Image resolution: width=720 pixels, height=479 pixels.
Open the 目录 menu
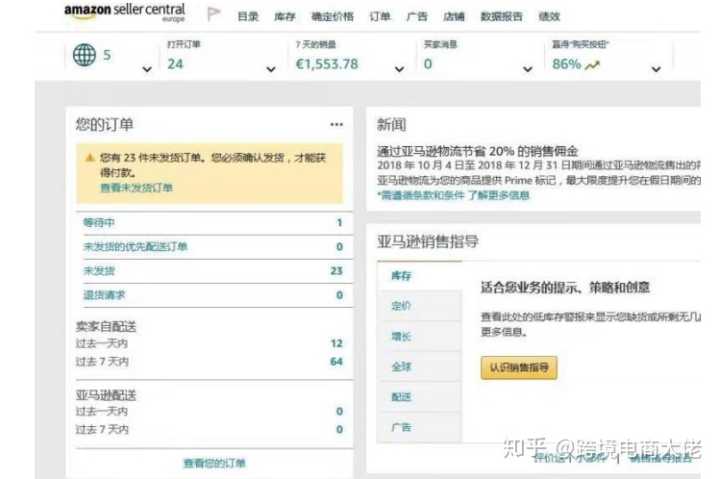coord(248,16)
